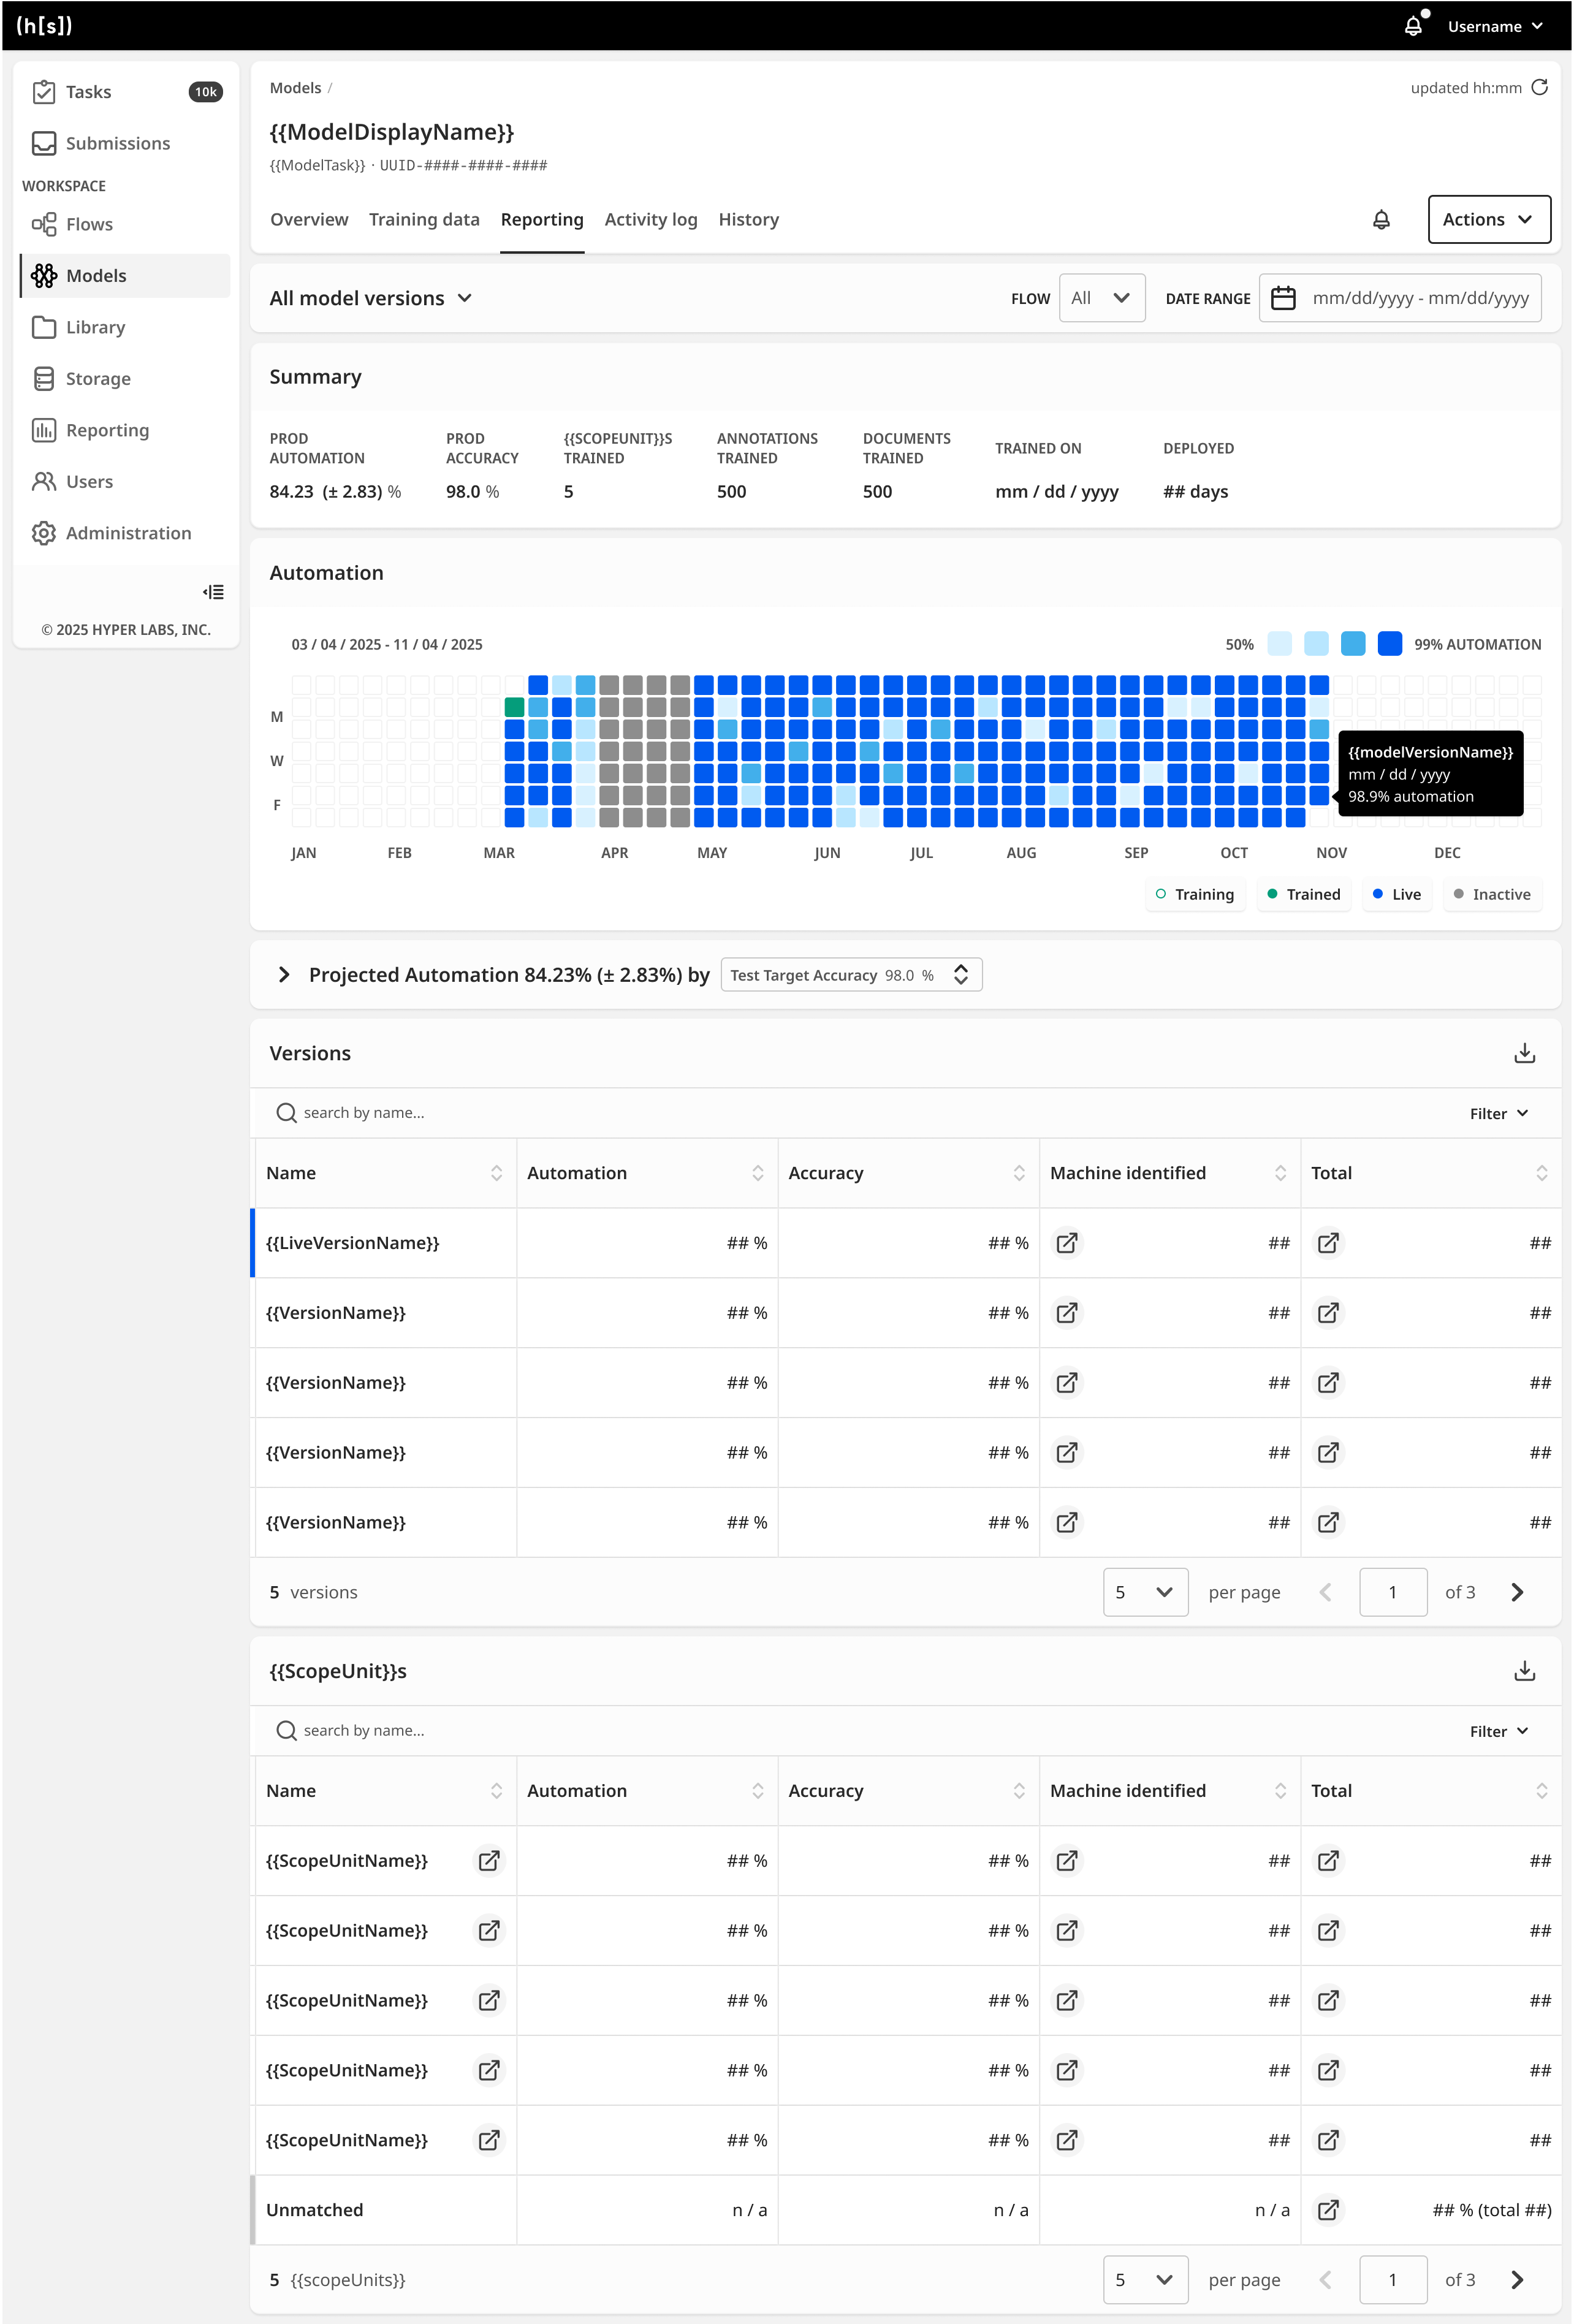The image size is (1574, 2324).
Task: Toggle the Training legend filter
Action: tap(1195, 894)
